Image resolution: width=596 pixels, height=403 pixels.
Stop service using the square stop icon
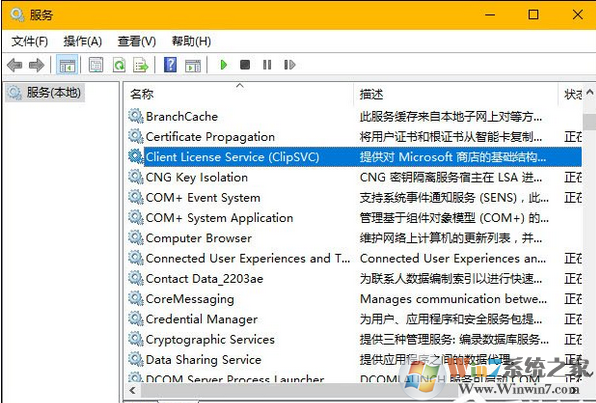pyautogui.click(x=245, y=65)
